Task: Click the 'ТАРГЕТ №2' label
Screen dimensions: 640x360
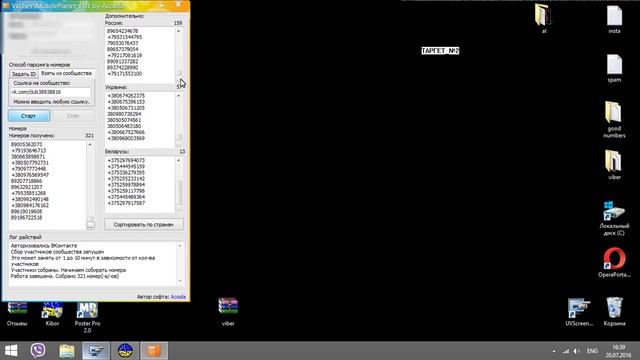Action: click(440, 51)
